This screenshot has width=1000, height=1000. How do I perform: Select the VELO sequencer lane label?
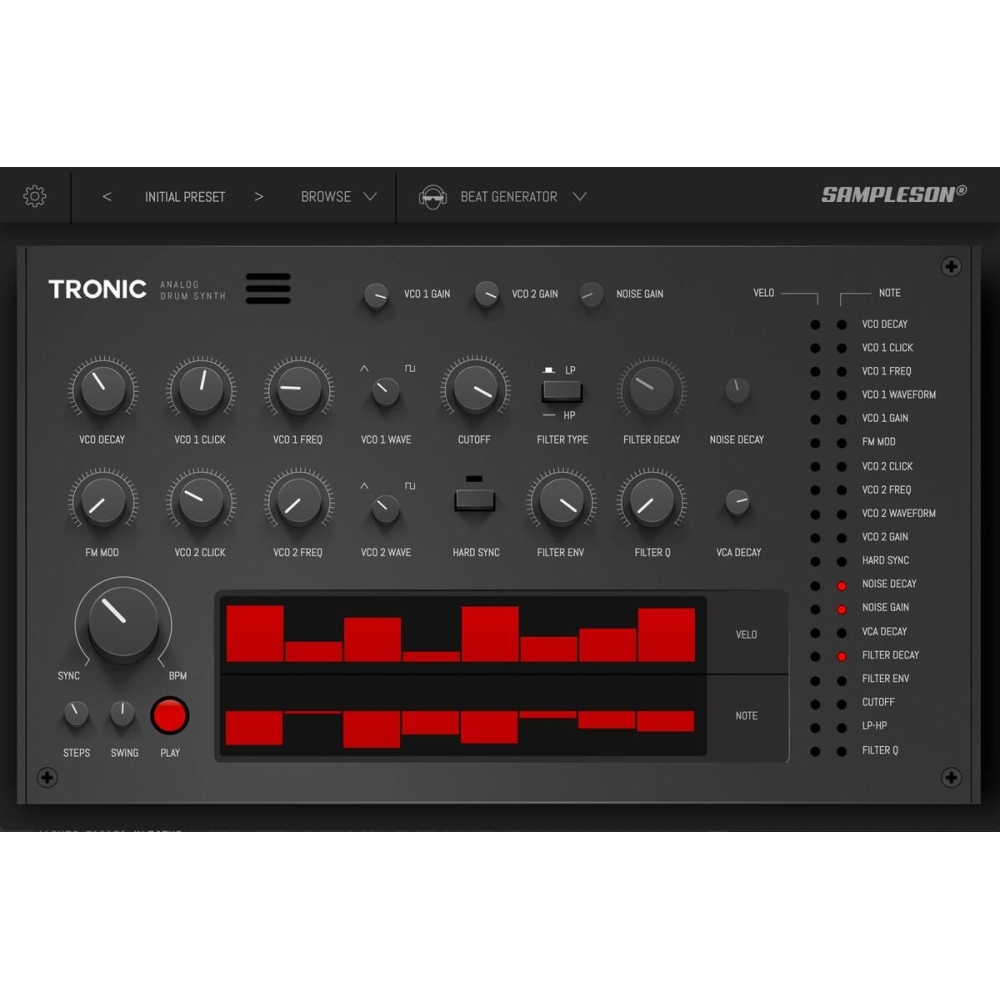(746, 633)
